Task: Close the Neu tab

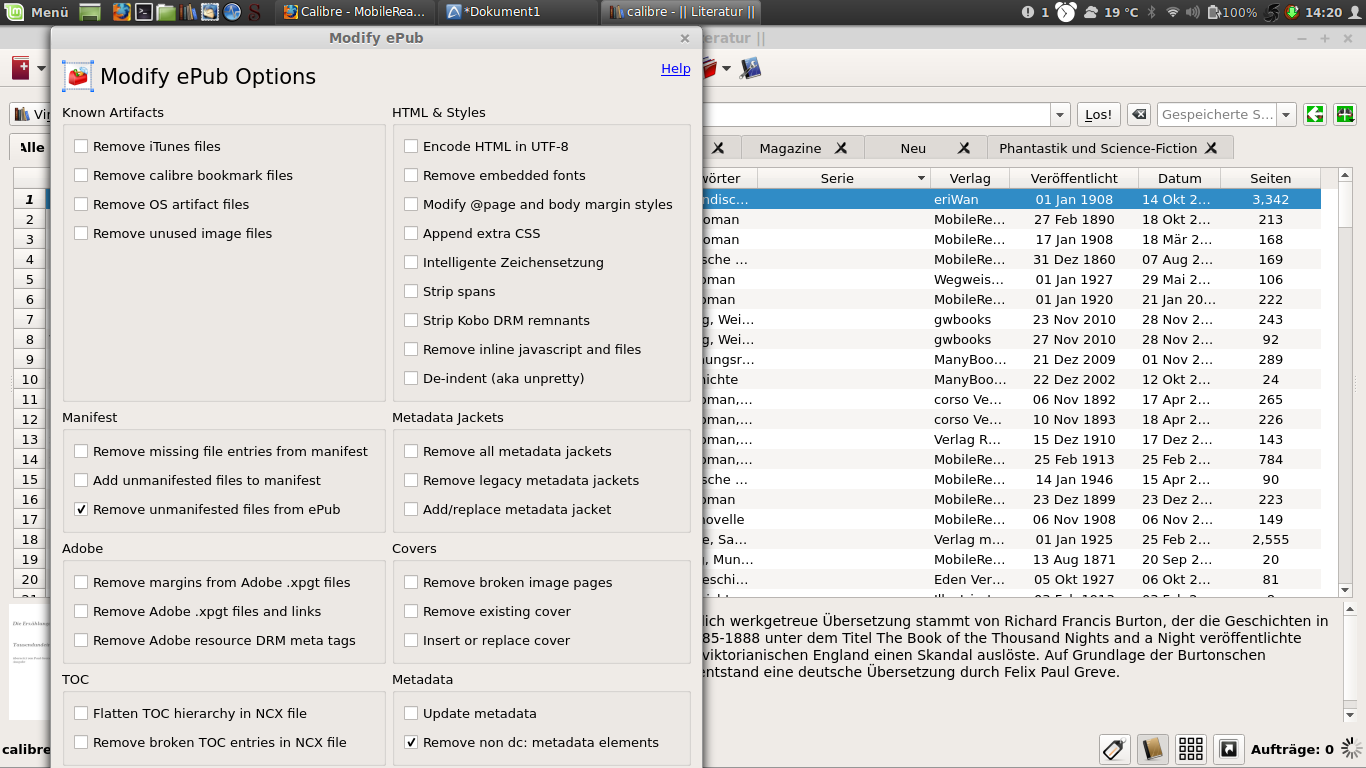Action: (964, 148)
